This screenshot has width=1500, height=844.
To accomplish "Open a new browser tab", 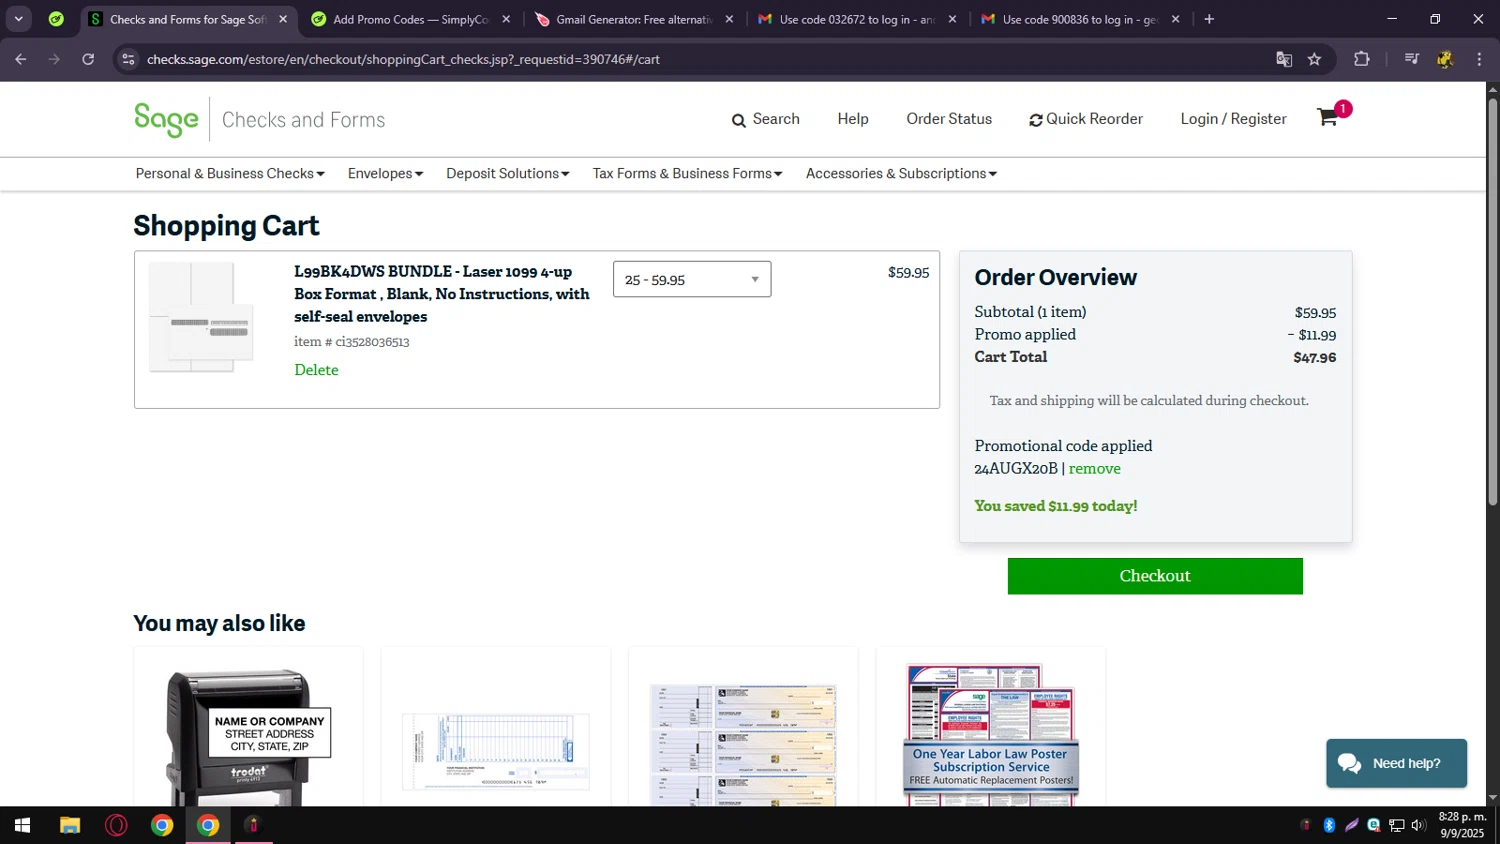I will [x=1209, y=19].
